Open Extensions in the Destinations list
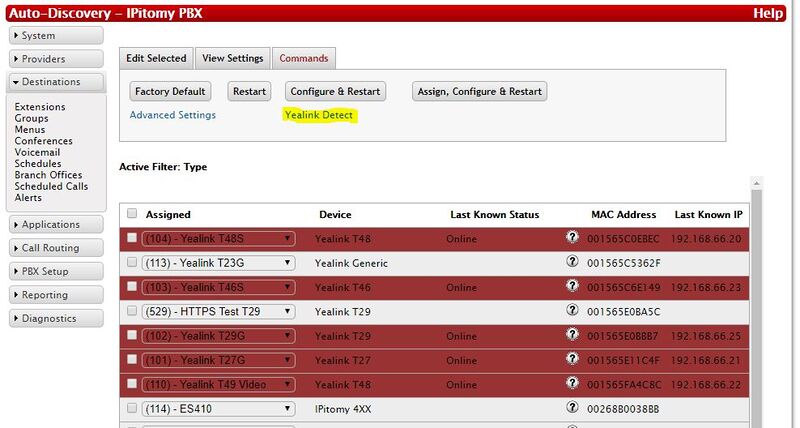The width and height of the screenshot is (800, 428). [x=40, y=107]
